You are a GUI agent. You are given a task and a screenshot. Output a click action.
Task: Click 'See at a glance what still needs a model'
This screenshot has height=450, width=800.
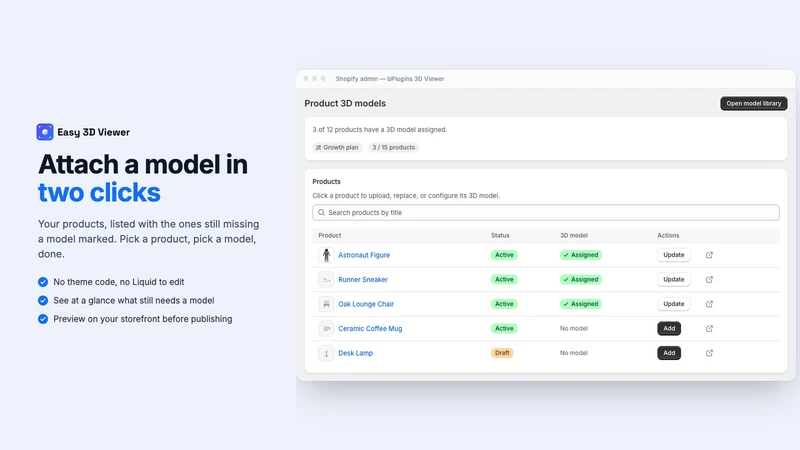click(x=134, y=301)
